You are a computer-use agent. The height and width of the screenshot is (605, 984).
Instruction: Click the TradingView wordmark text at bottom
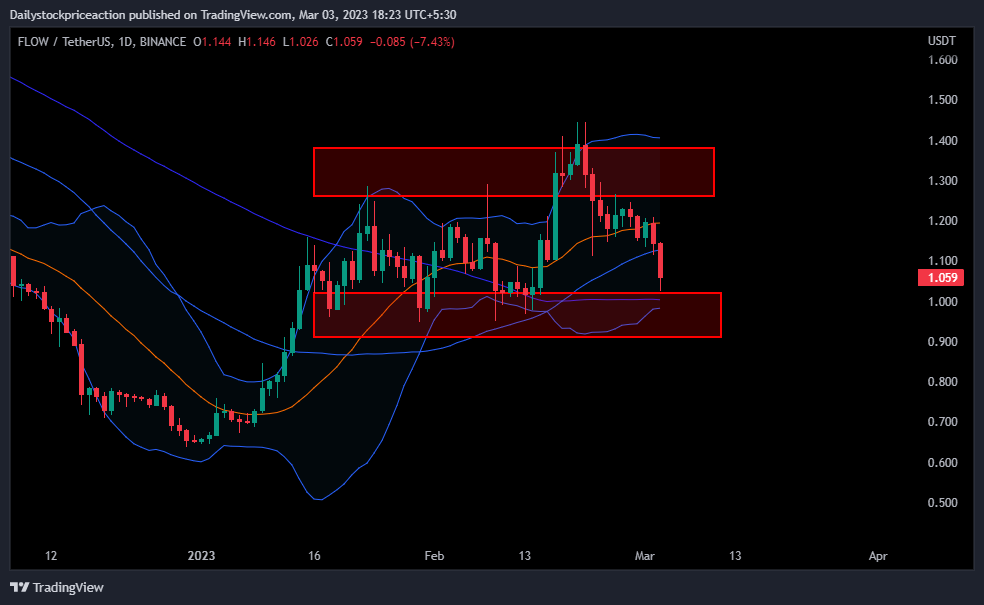[68, 587]
